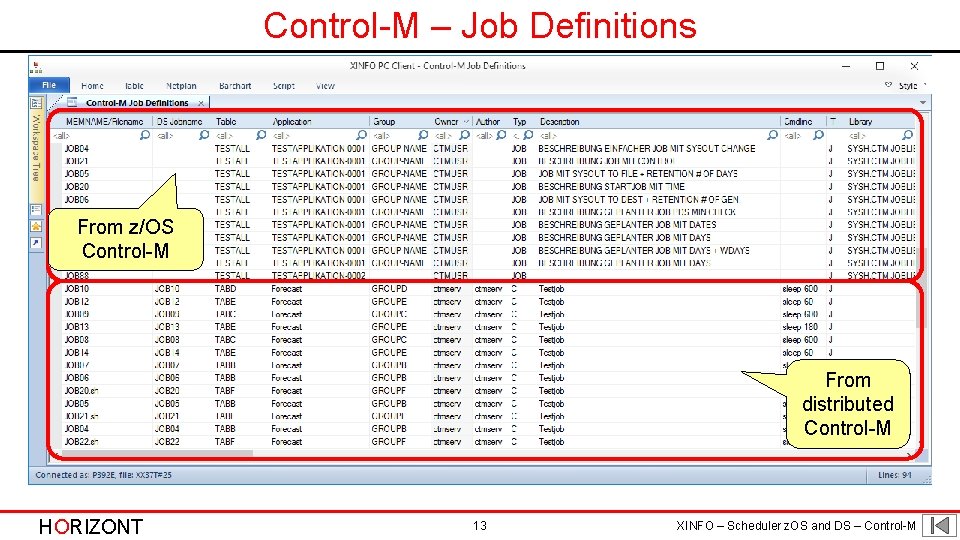Click the Owner column sort dropdown arrow
The image size is (960, 540).
[466, 121]
